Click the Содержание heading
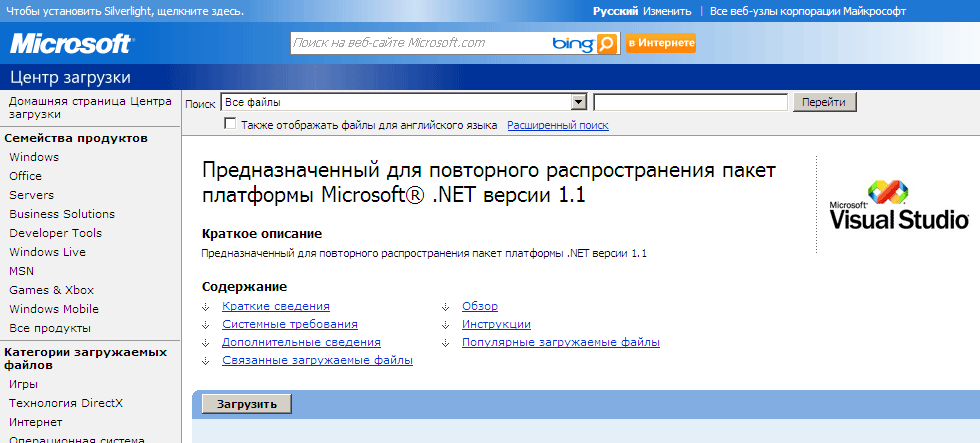 click(244, 287)
